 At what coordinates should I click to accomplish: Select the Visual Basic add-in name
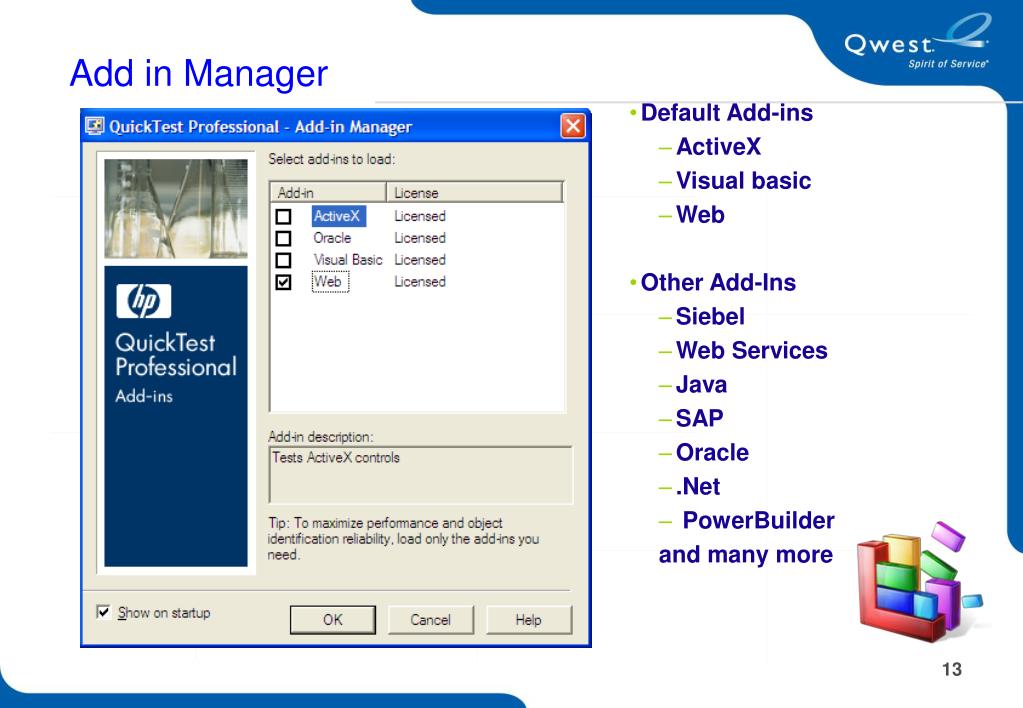pos(348,260)
